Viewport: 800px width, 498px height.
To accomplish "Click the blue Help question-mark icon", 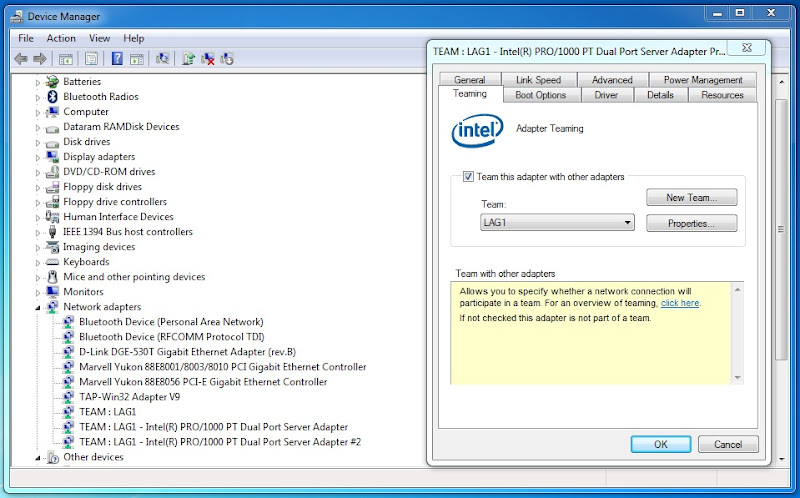I will pyautogui.click(x=117, y=59).
